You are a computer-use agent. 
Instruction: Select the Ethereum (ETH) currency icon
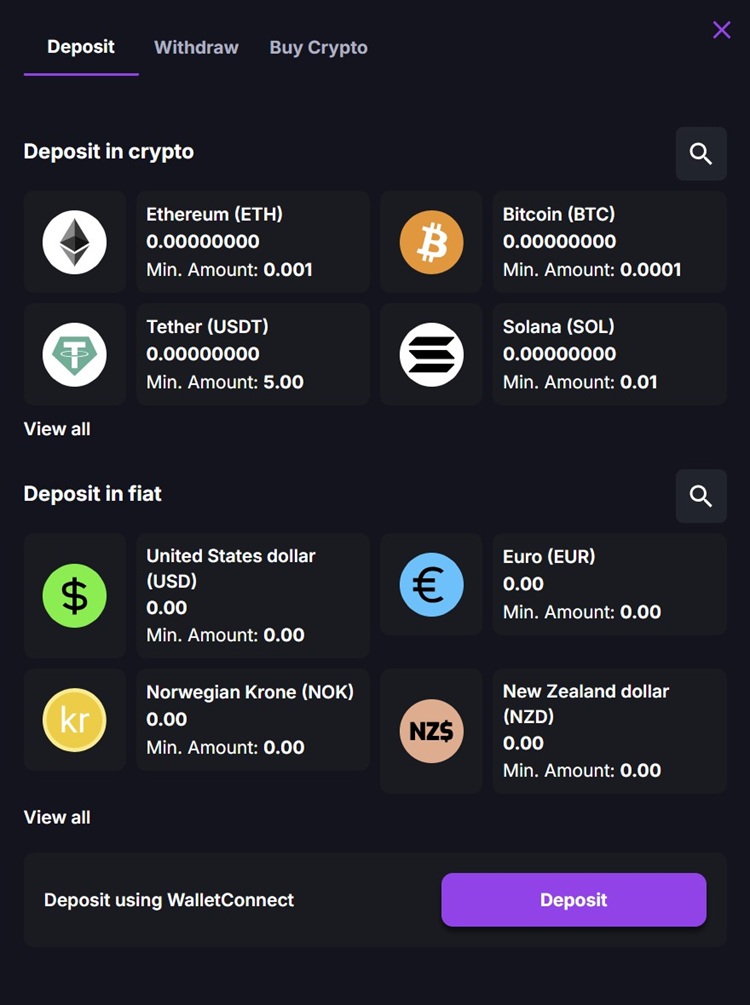click(x=74, y=241)
